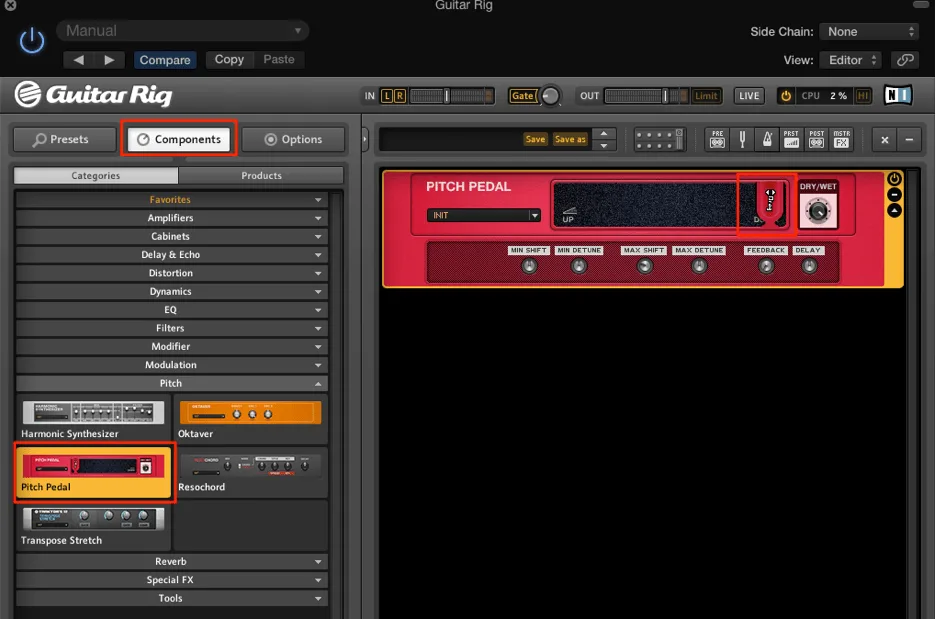Open the Presets tab
Viewport: 936px width, 619px height.
64,139
